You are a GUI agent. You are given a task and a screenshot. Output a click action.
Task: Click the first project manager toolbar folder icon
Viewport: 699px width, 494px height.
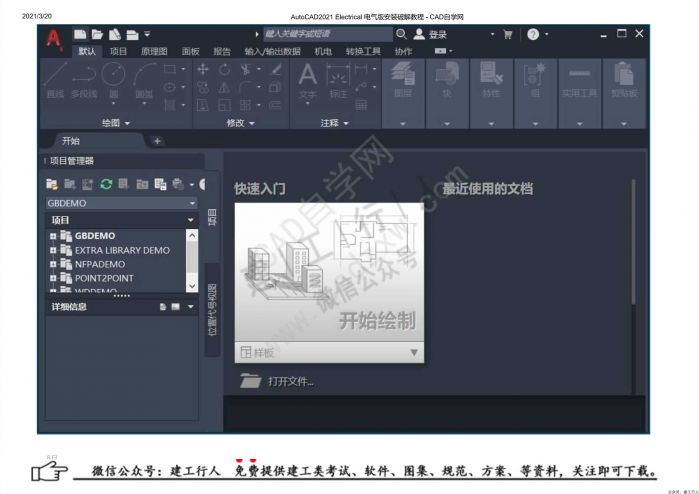tap(52, 184)
